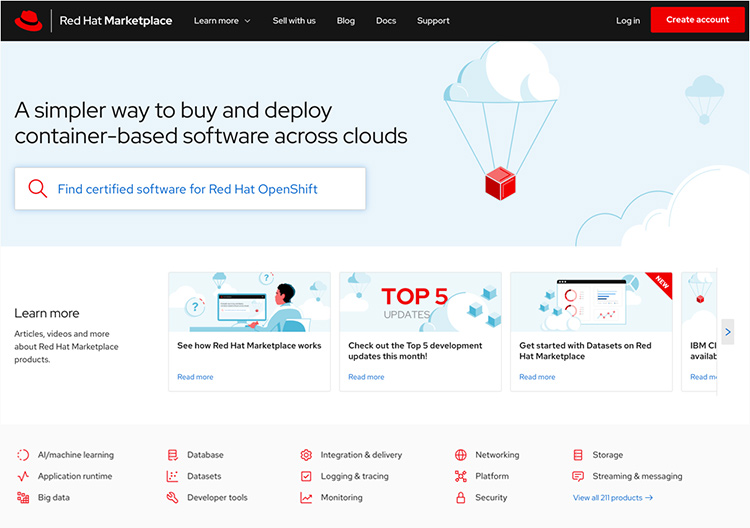Click the Monitoring line chart icon
This screenshot has width=750, height=528.
(306, 497)
